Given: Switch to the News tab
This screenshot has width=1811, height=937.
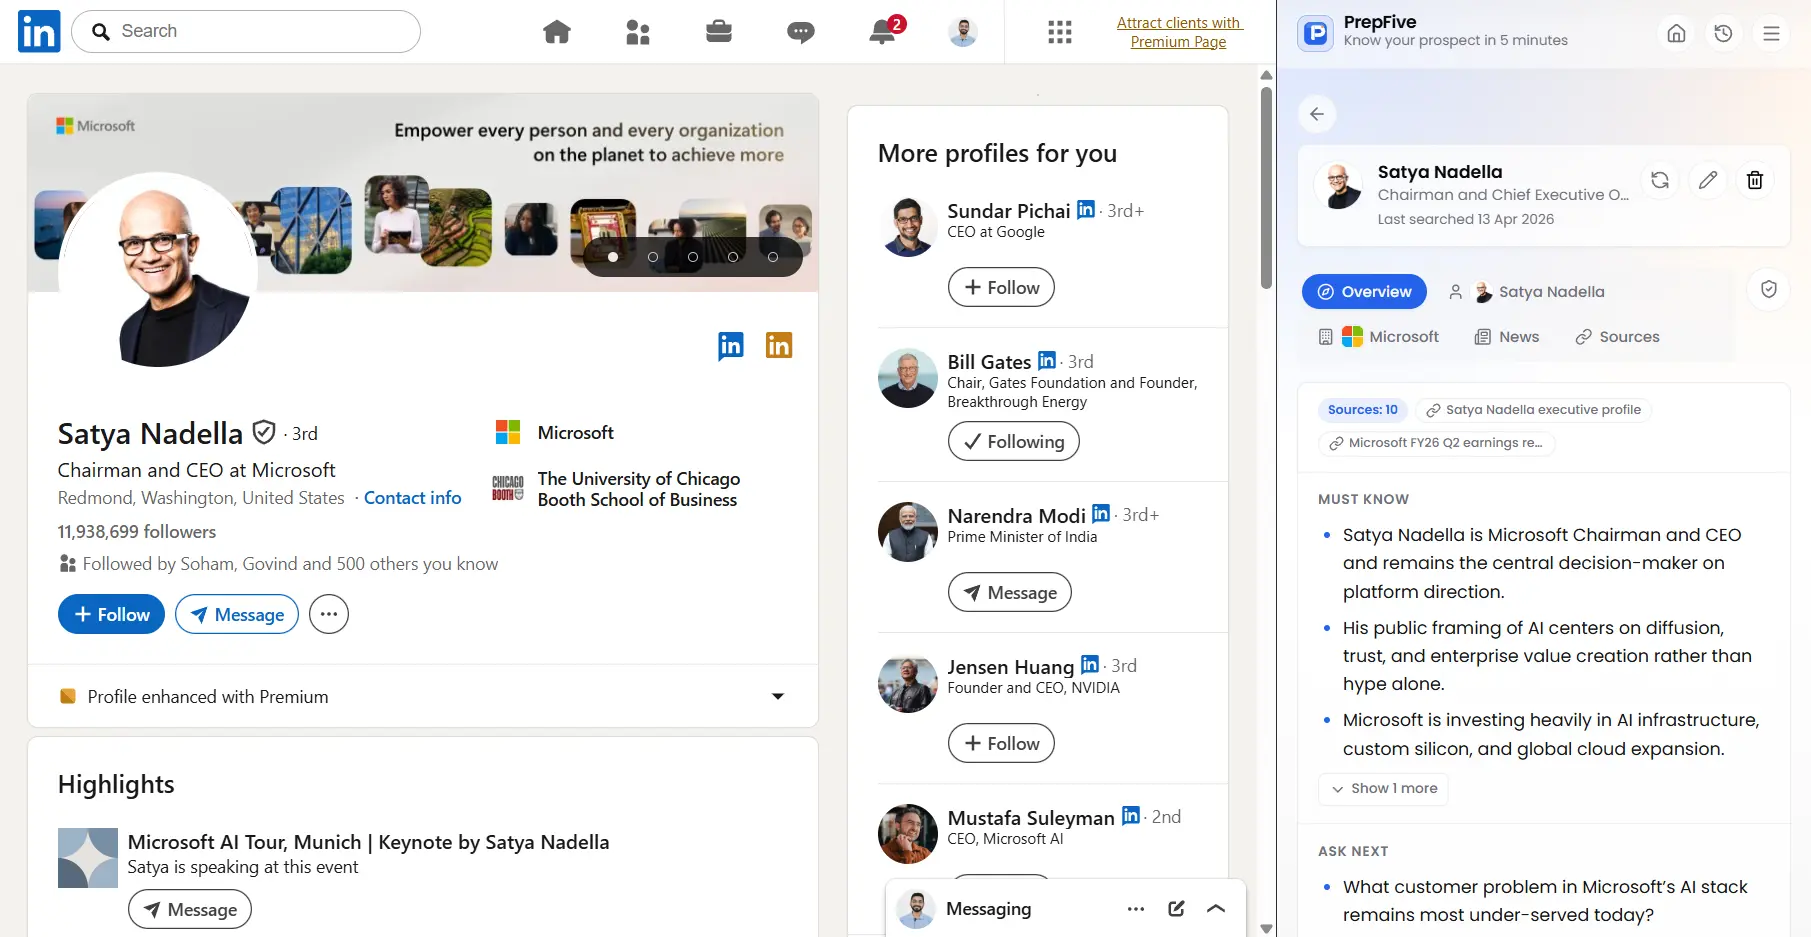Looking at the screenshot, I should pyautogui.click(x=1507, y=337).
